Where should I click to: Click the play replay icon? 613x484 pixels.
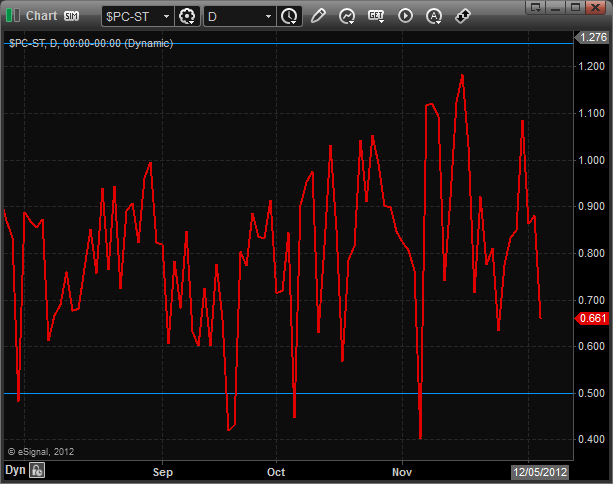[405, 16]
